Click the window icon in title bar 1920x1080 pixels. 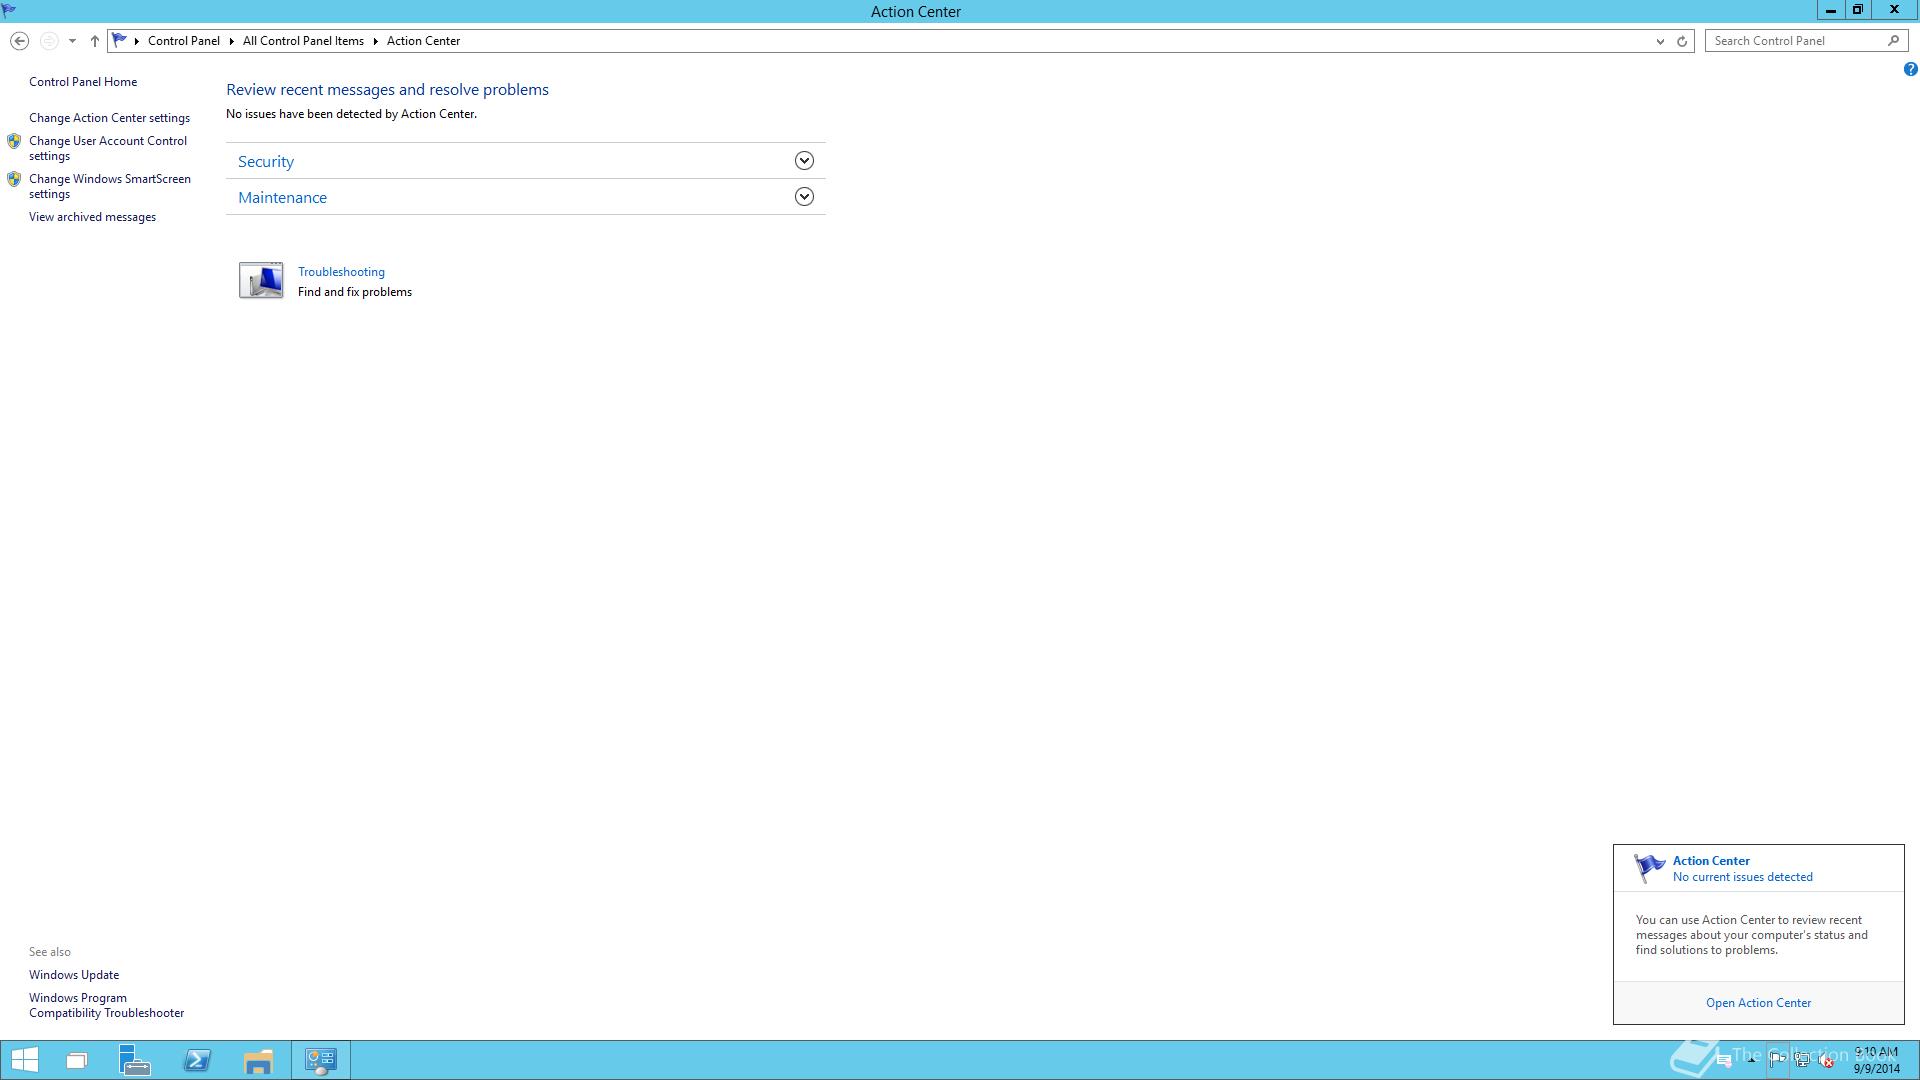pos(9,11)
